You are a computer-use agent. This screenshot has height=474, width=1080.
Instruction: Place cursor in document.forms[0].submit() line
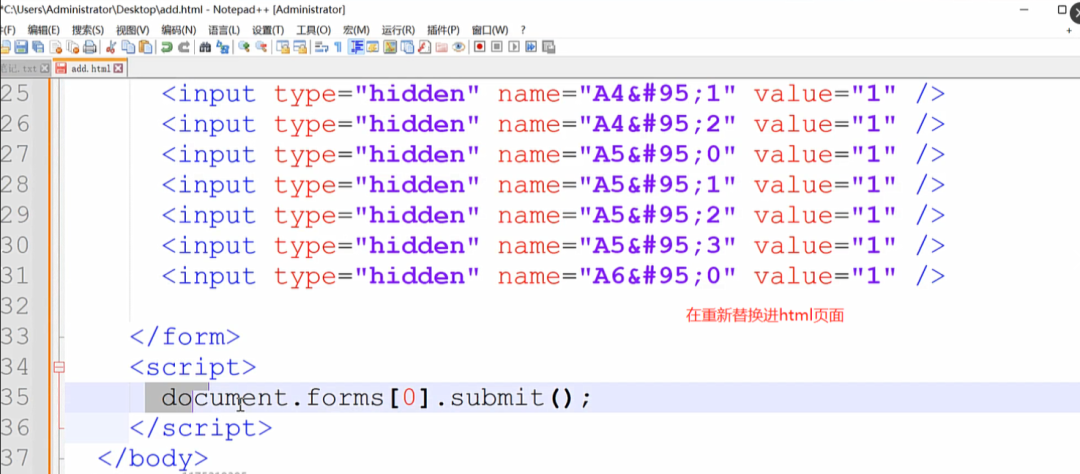[376, 398]
